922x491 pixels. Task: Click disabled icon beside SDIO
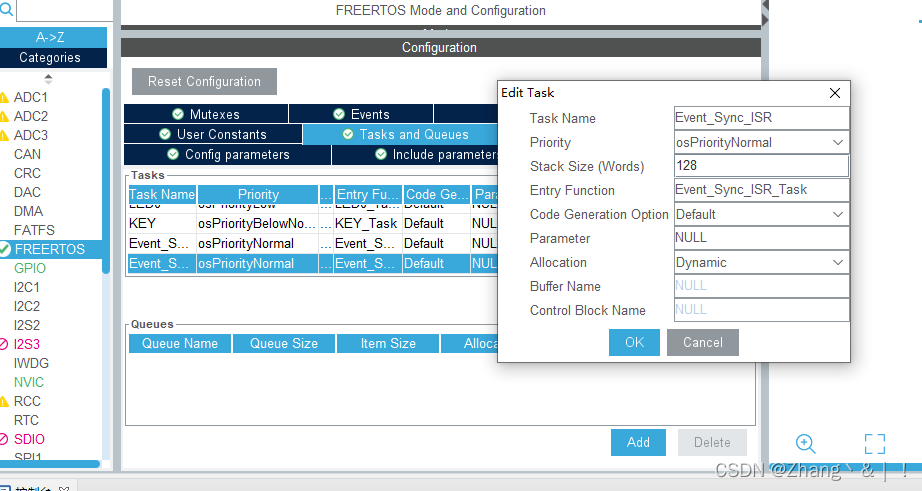(4, 439)
